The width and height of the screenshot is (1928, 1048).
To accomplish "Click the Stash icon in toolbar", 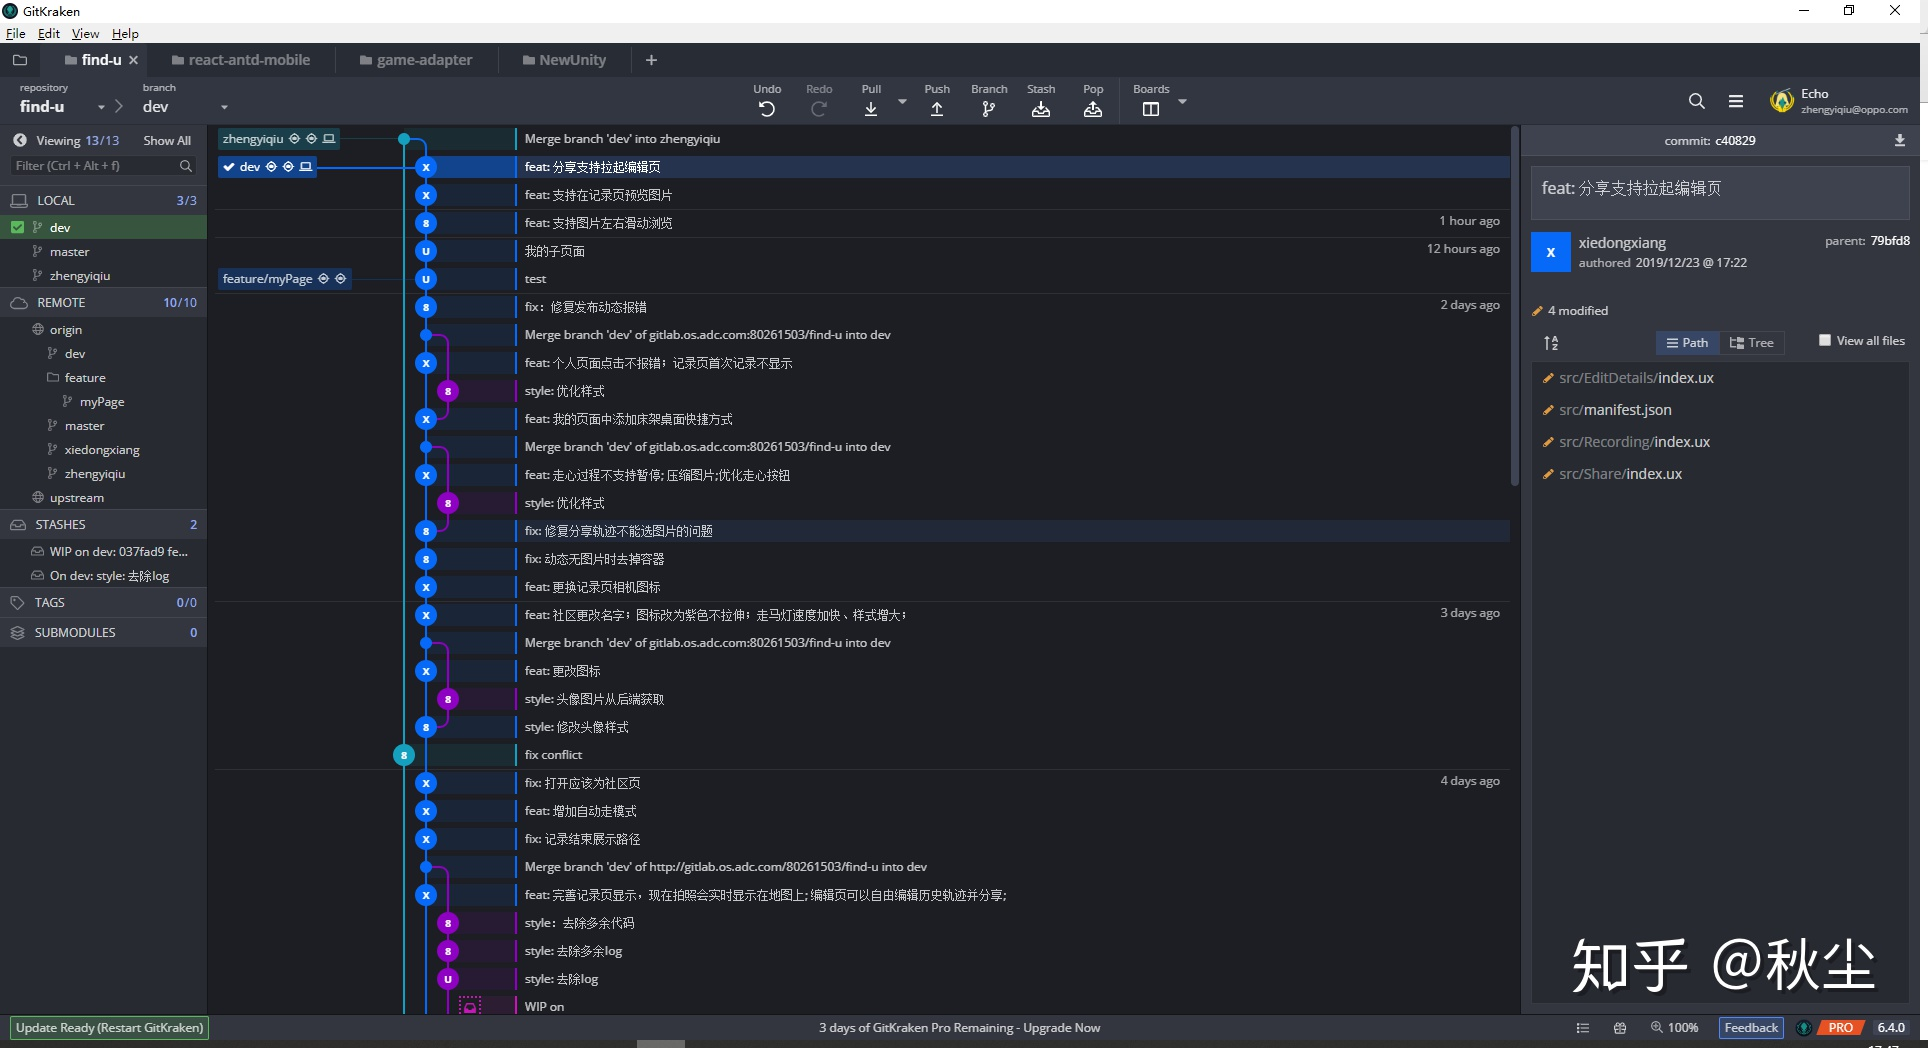I will coord(1041,110).
